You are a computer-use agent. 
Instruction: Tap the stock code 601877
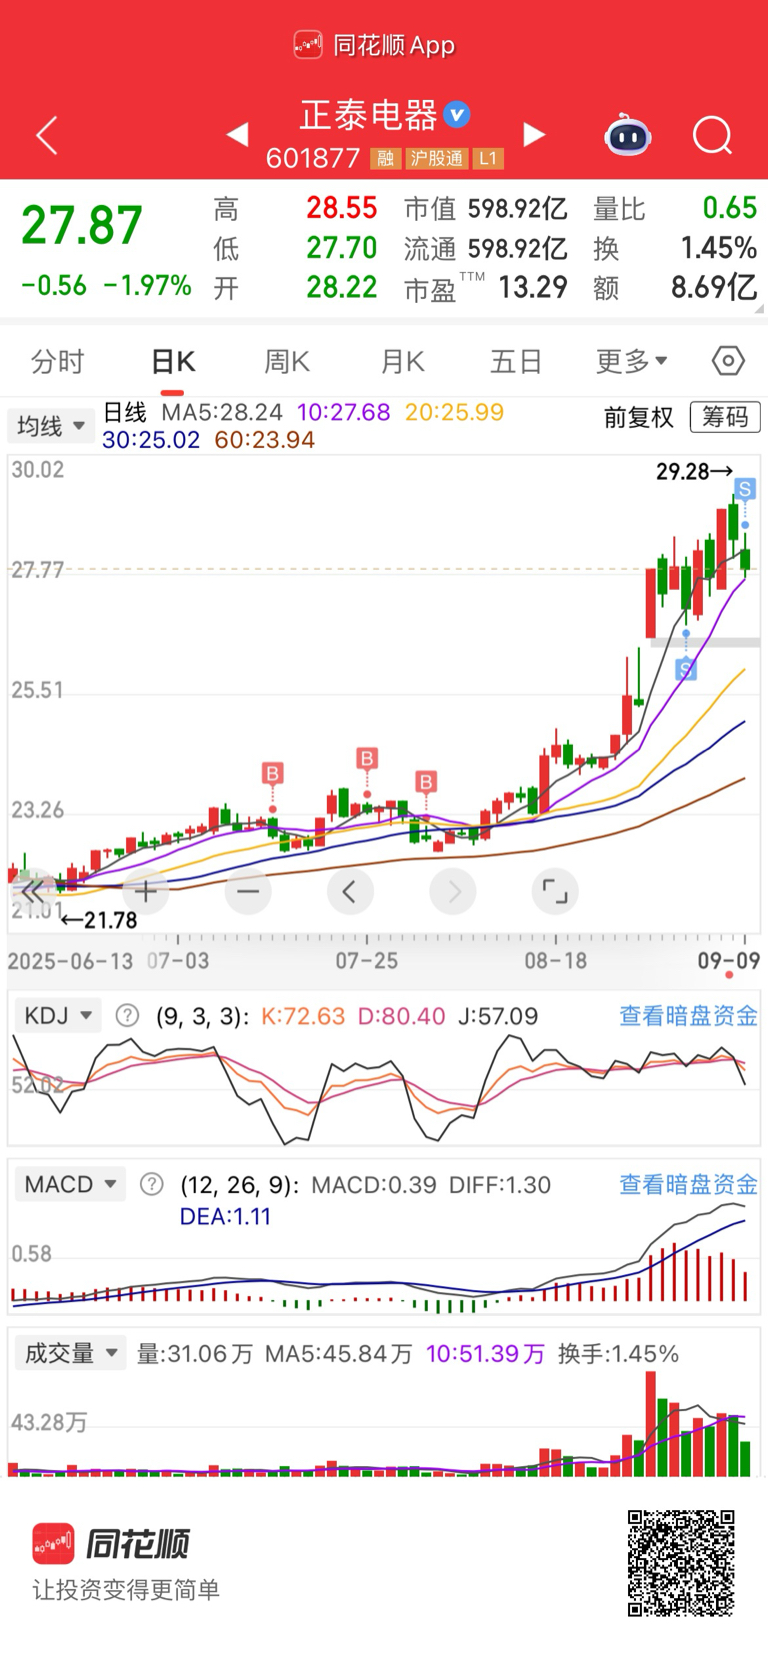point(313,159)
